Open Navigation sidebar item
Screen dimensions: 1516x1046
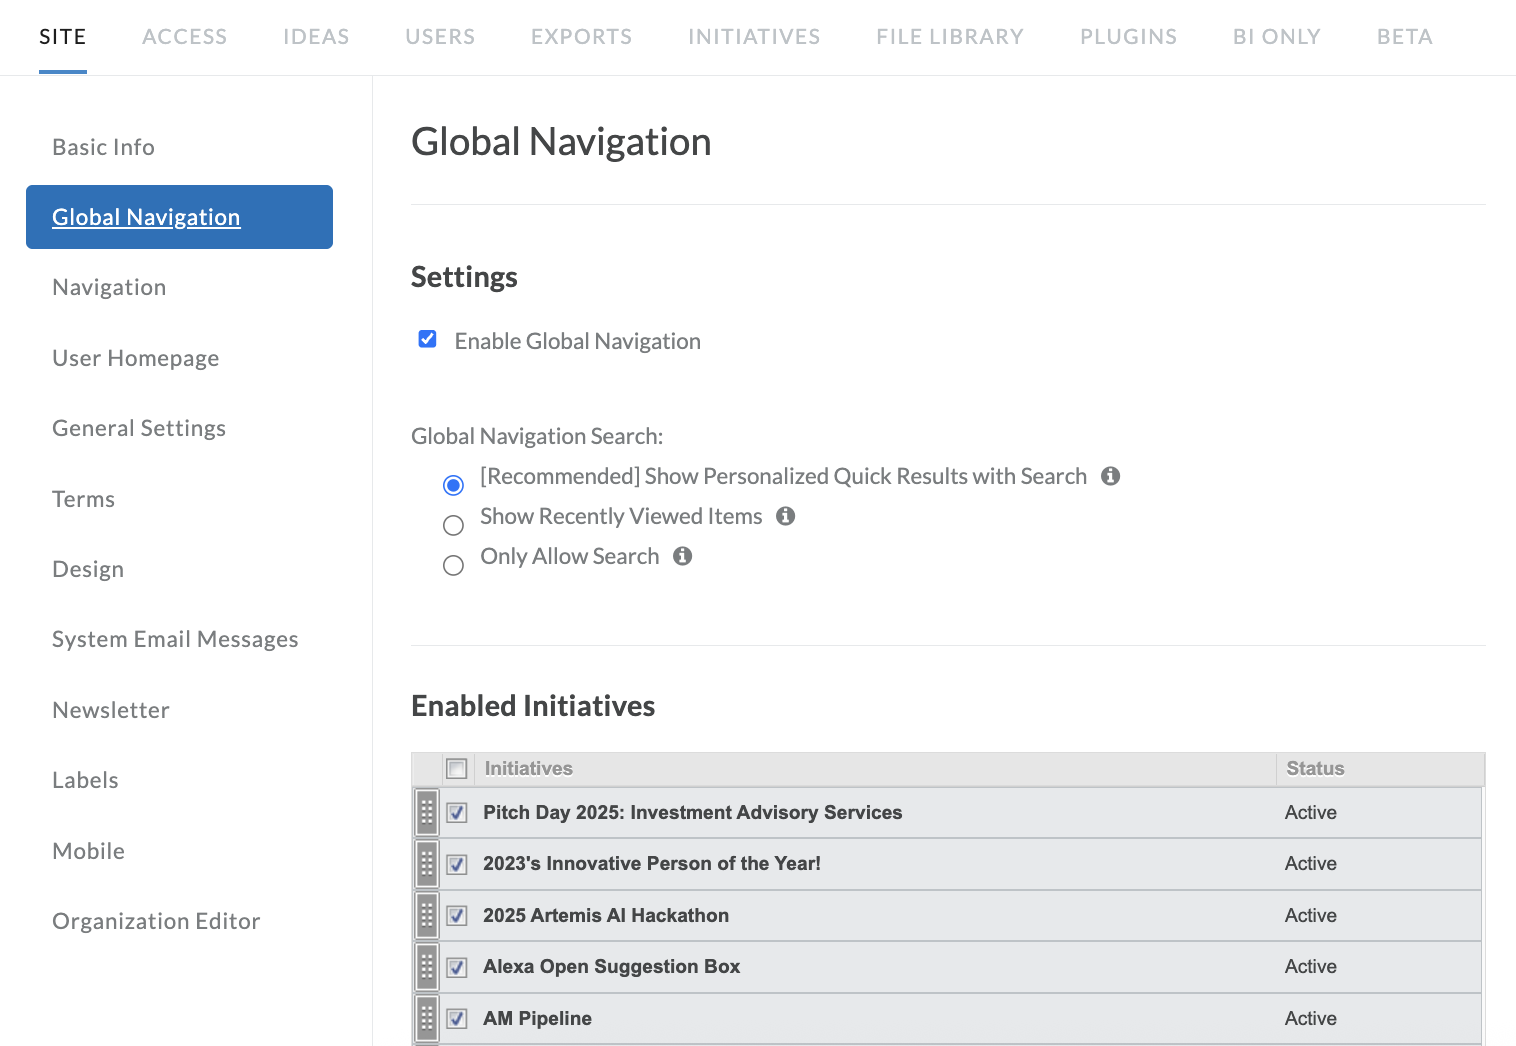[x=109, y=287]
